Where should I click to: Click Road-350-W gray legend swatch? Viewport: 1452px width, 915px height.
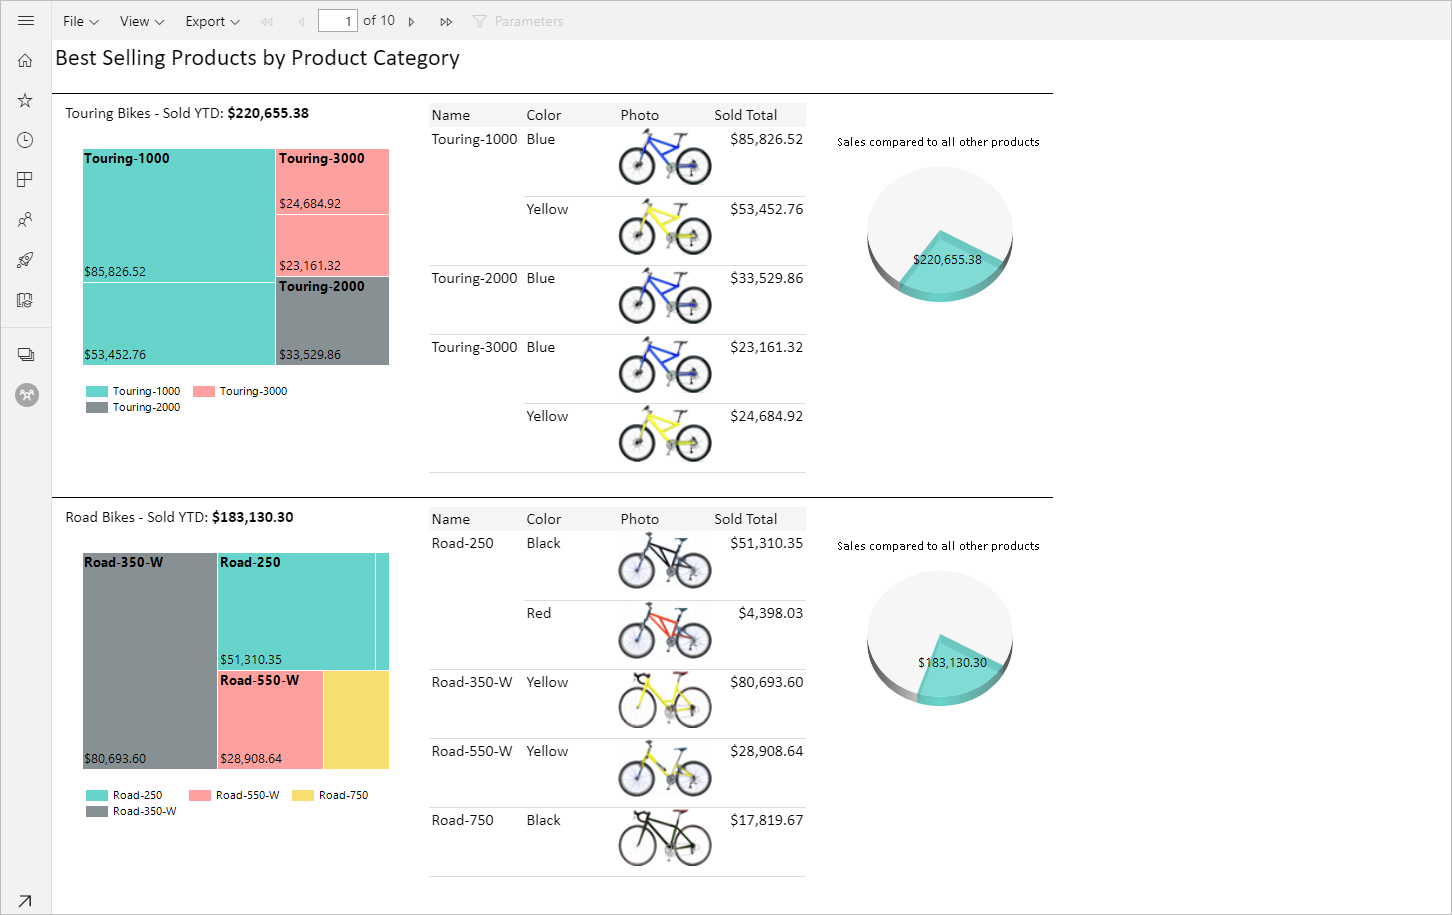pyautogui.click(x=97, y=812)
